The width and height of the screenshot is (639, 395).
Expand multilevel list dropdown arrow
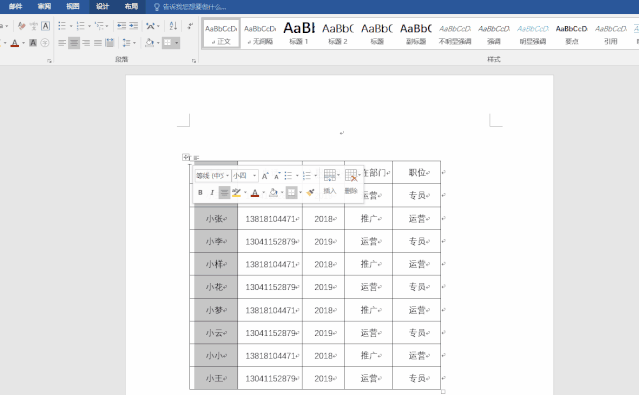(107, 26)
